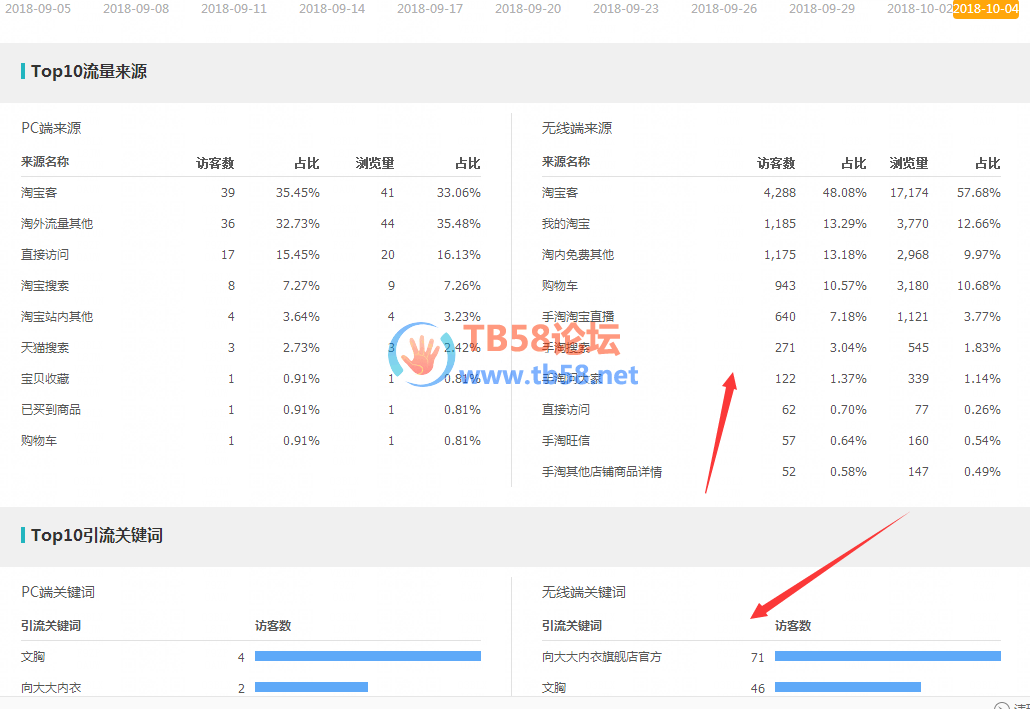Select the 48.08% share value
1030x709 pixels.
[x=845, y=193]
